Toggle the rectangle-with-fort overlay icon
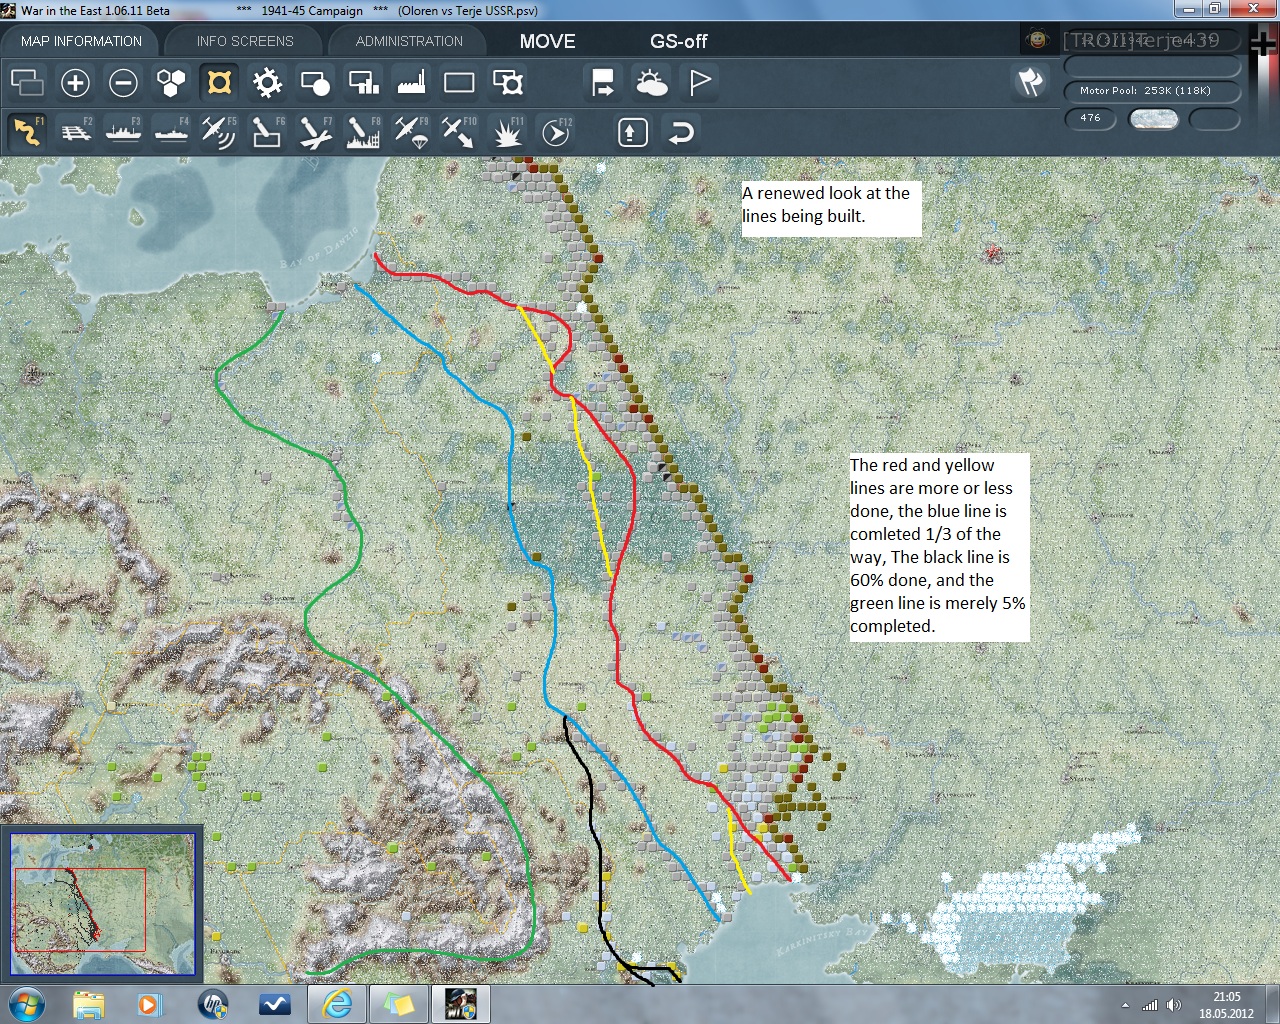 point(508,82)
